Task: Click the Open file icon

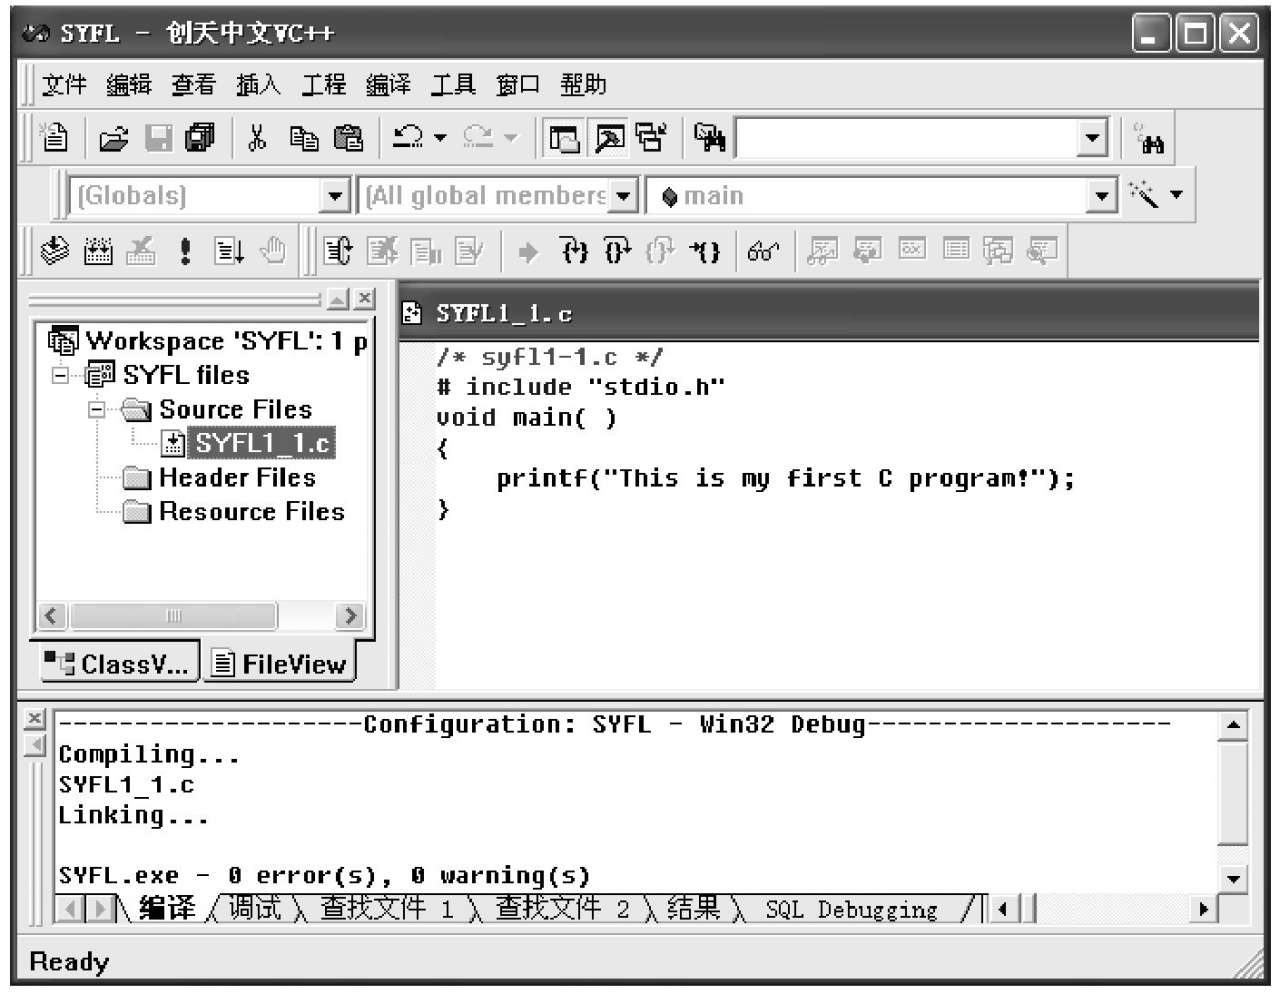Action: [x=114, y=138]
